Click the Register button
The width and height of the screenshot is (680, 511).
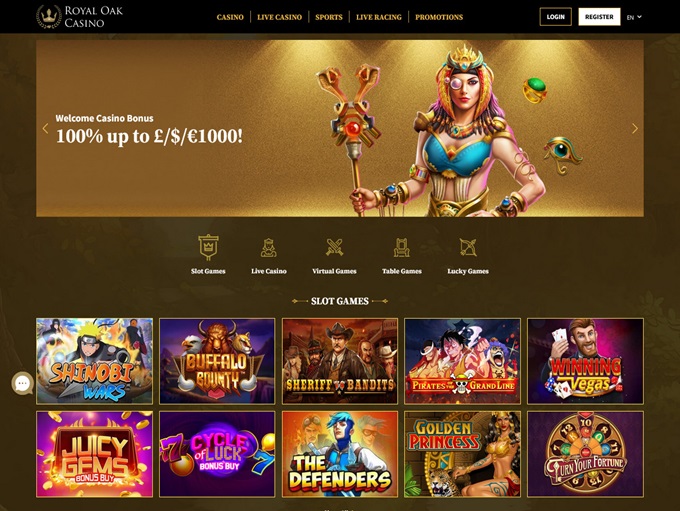(x=599, y=17)
